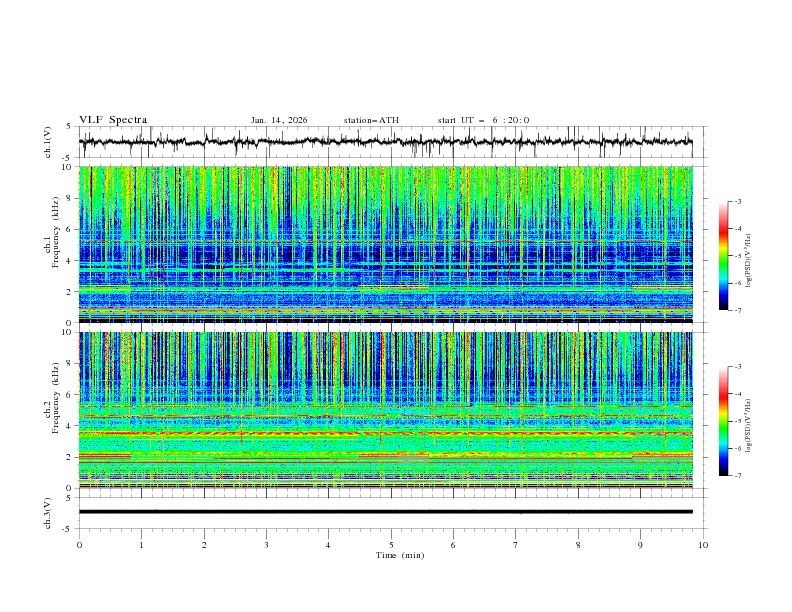Click the 'VLF Spectra' title text
The height and width of the screenshot is (612, 792).
point(113,120)
